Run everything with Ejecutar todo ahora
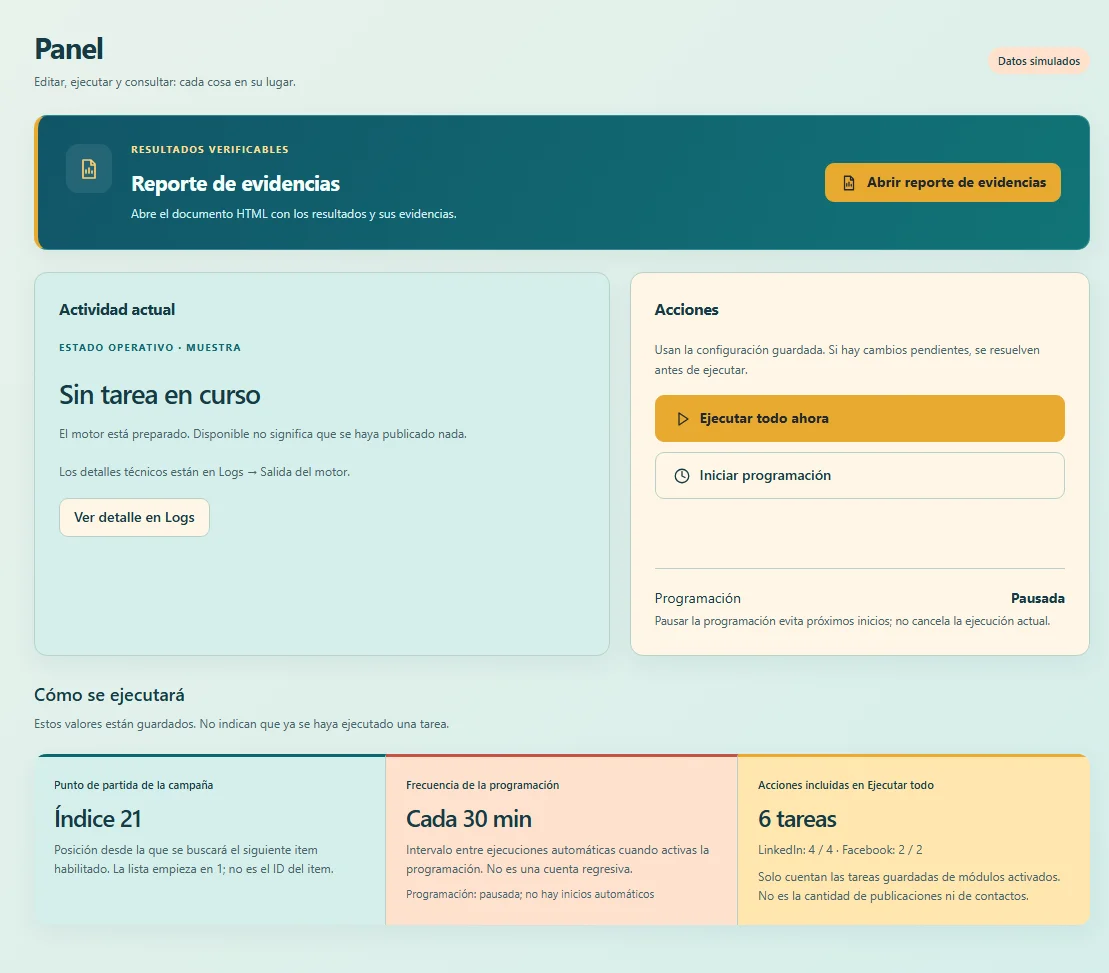Screen dimensions: 1109x973 pos(859,419)
